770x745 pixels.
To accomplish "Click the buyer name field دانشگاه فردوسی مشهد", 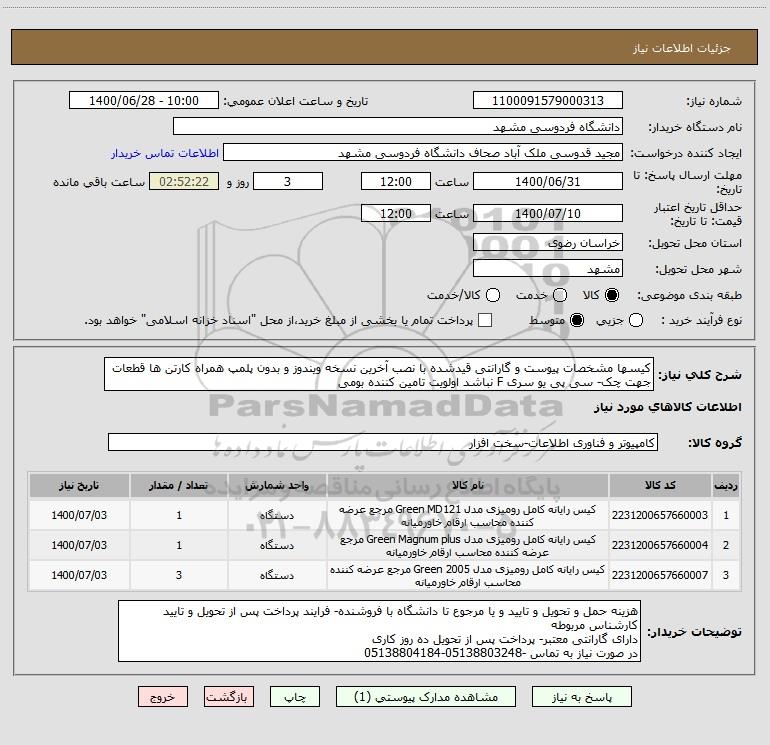I will point(398,127).
